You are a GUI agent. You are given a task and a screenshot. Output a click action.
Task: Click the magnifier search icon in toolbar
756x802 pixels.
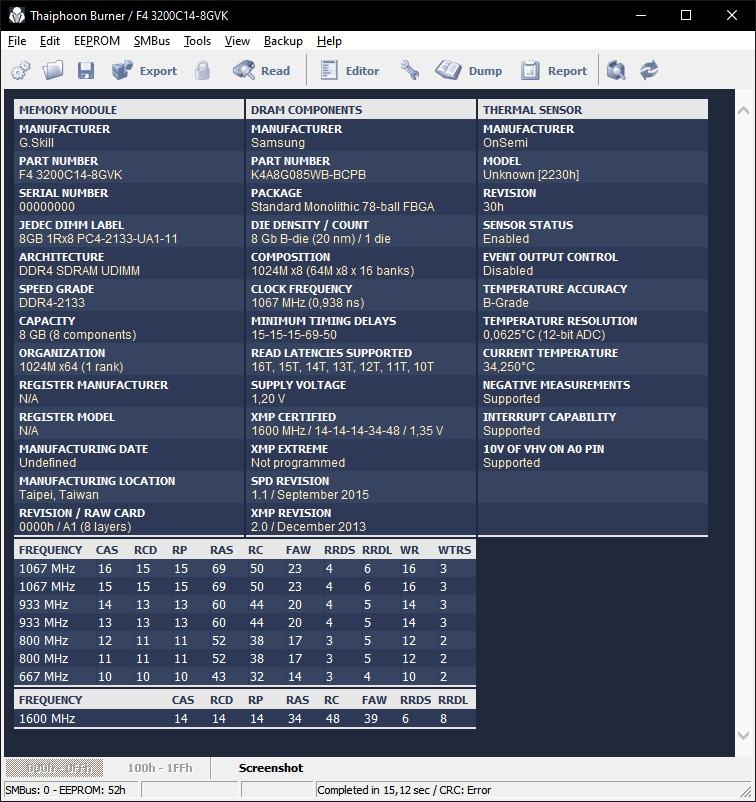(616, 70)
